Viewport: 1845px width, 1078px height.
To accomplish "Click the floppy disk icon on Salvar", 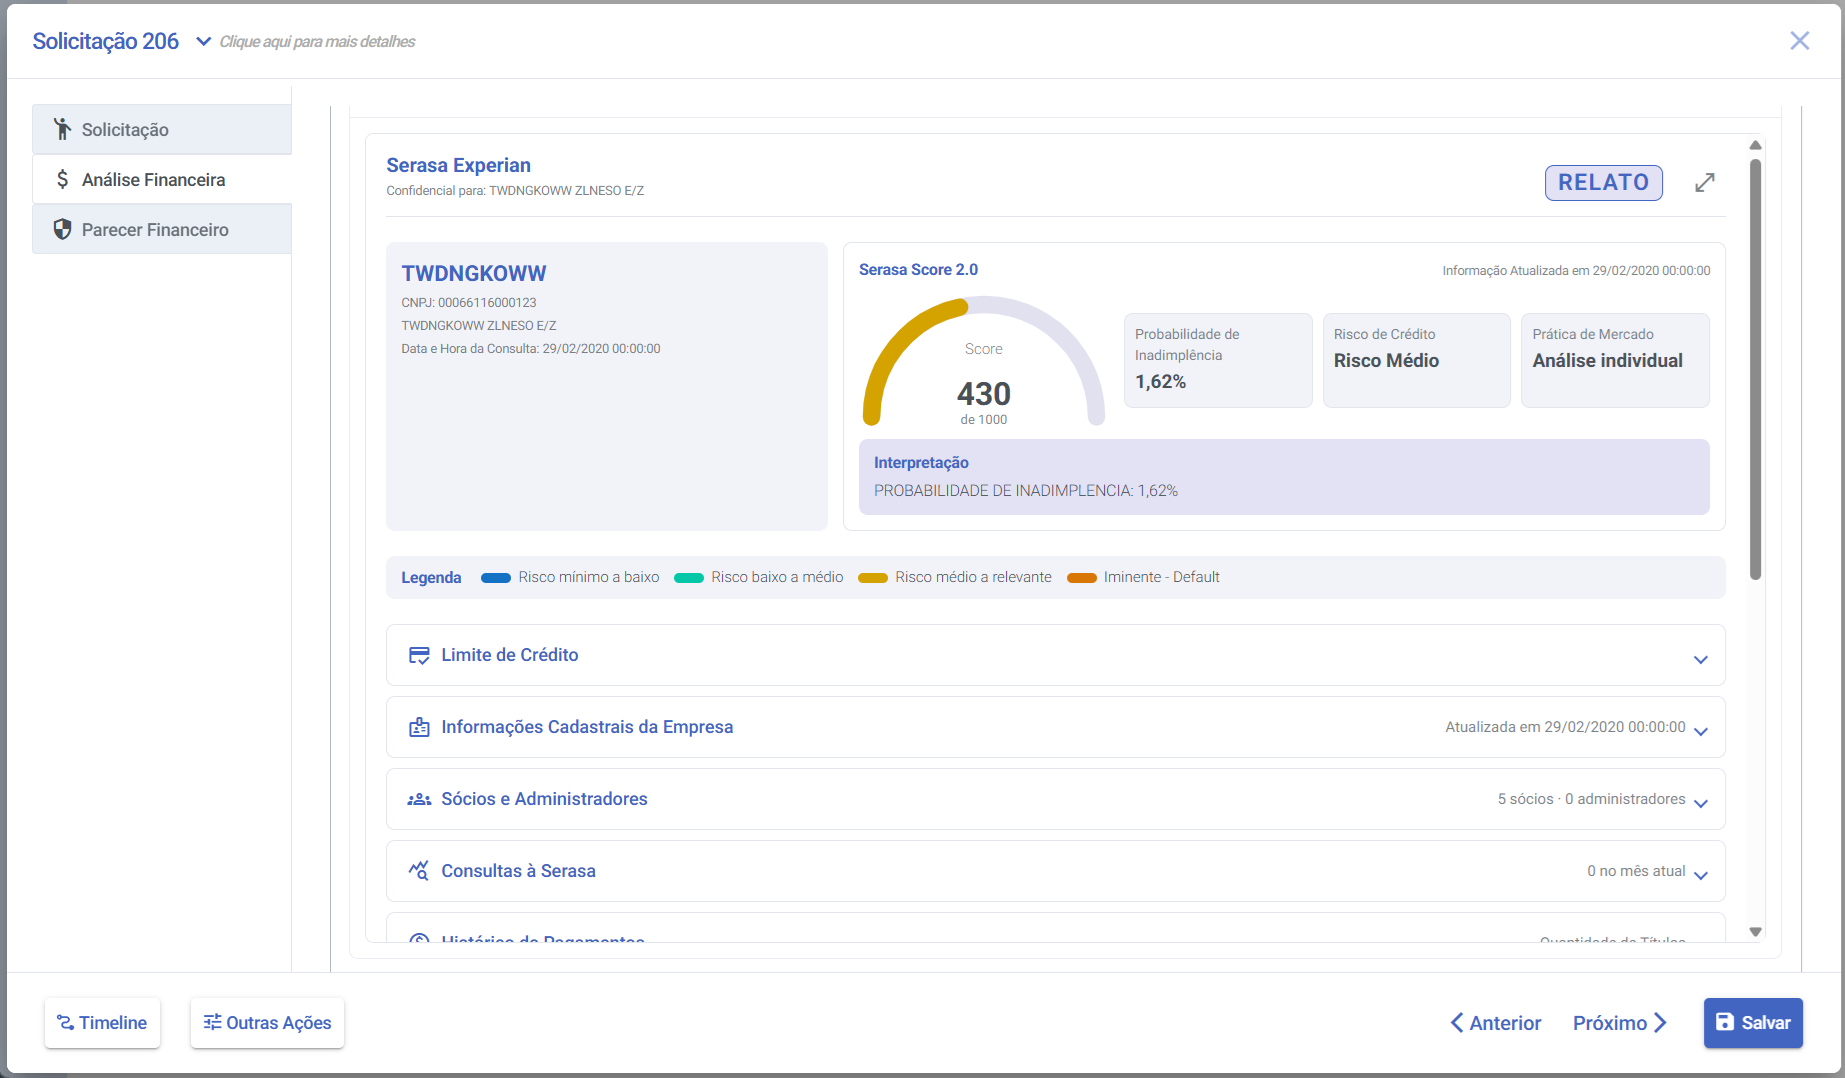I will click(x=1725, y=1022).
